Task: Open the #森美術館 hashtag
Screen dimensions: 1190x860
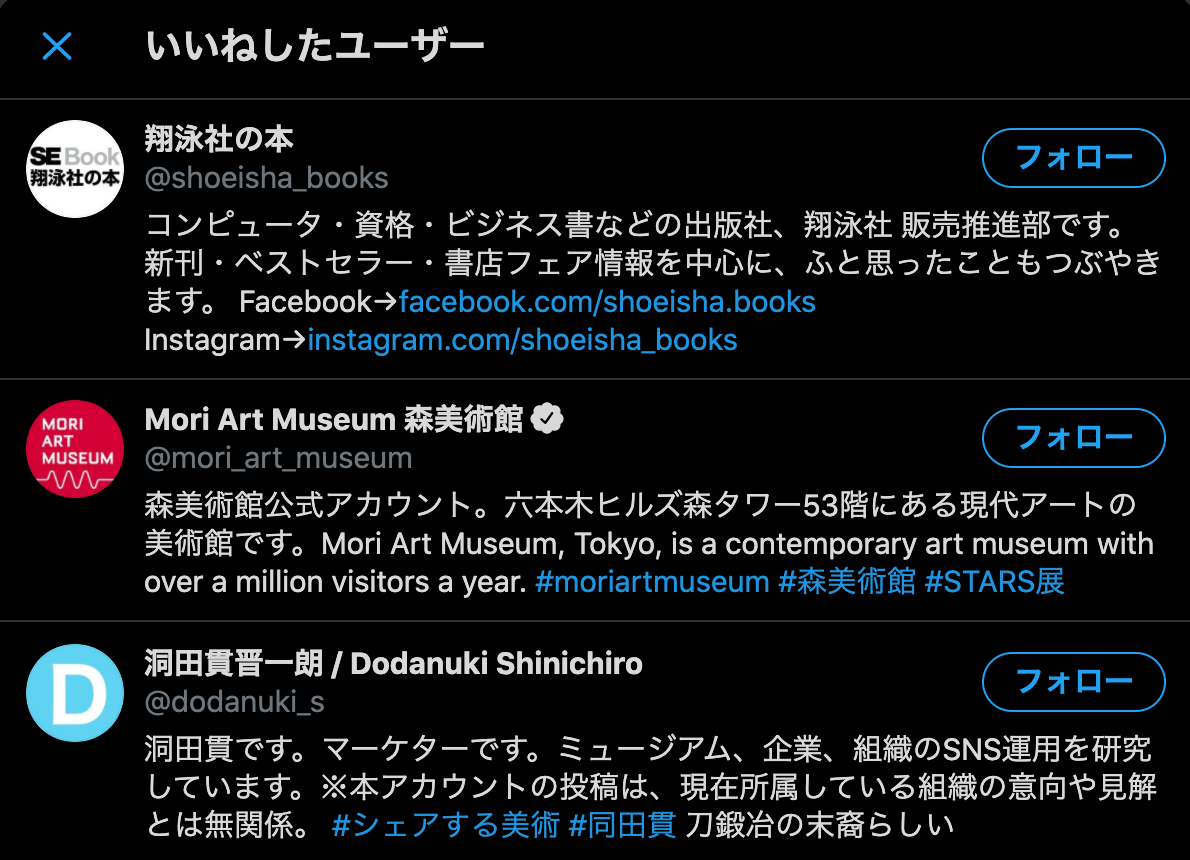Action: click(x=847, y=582)
